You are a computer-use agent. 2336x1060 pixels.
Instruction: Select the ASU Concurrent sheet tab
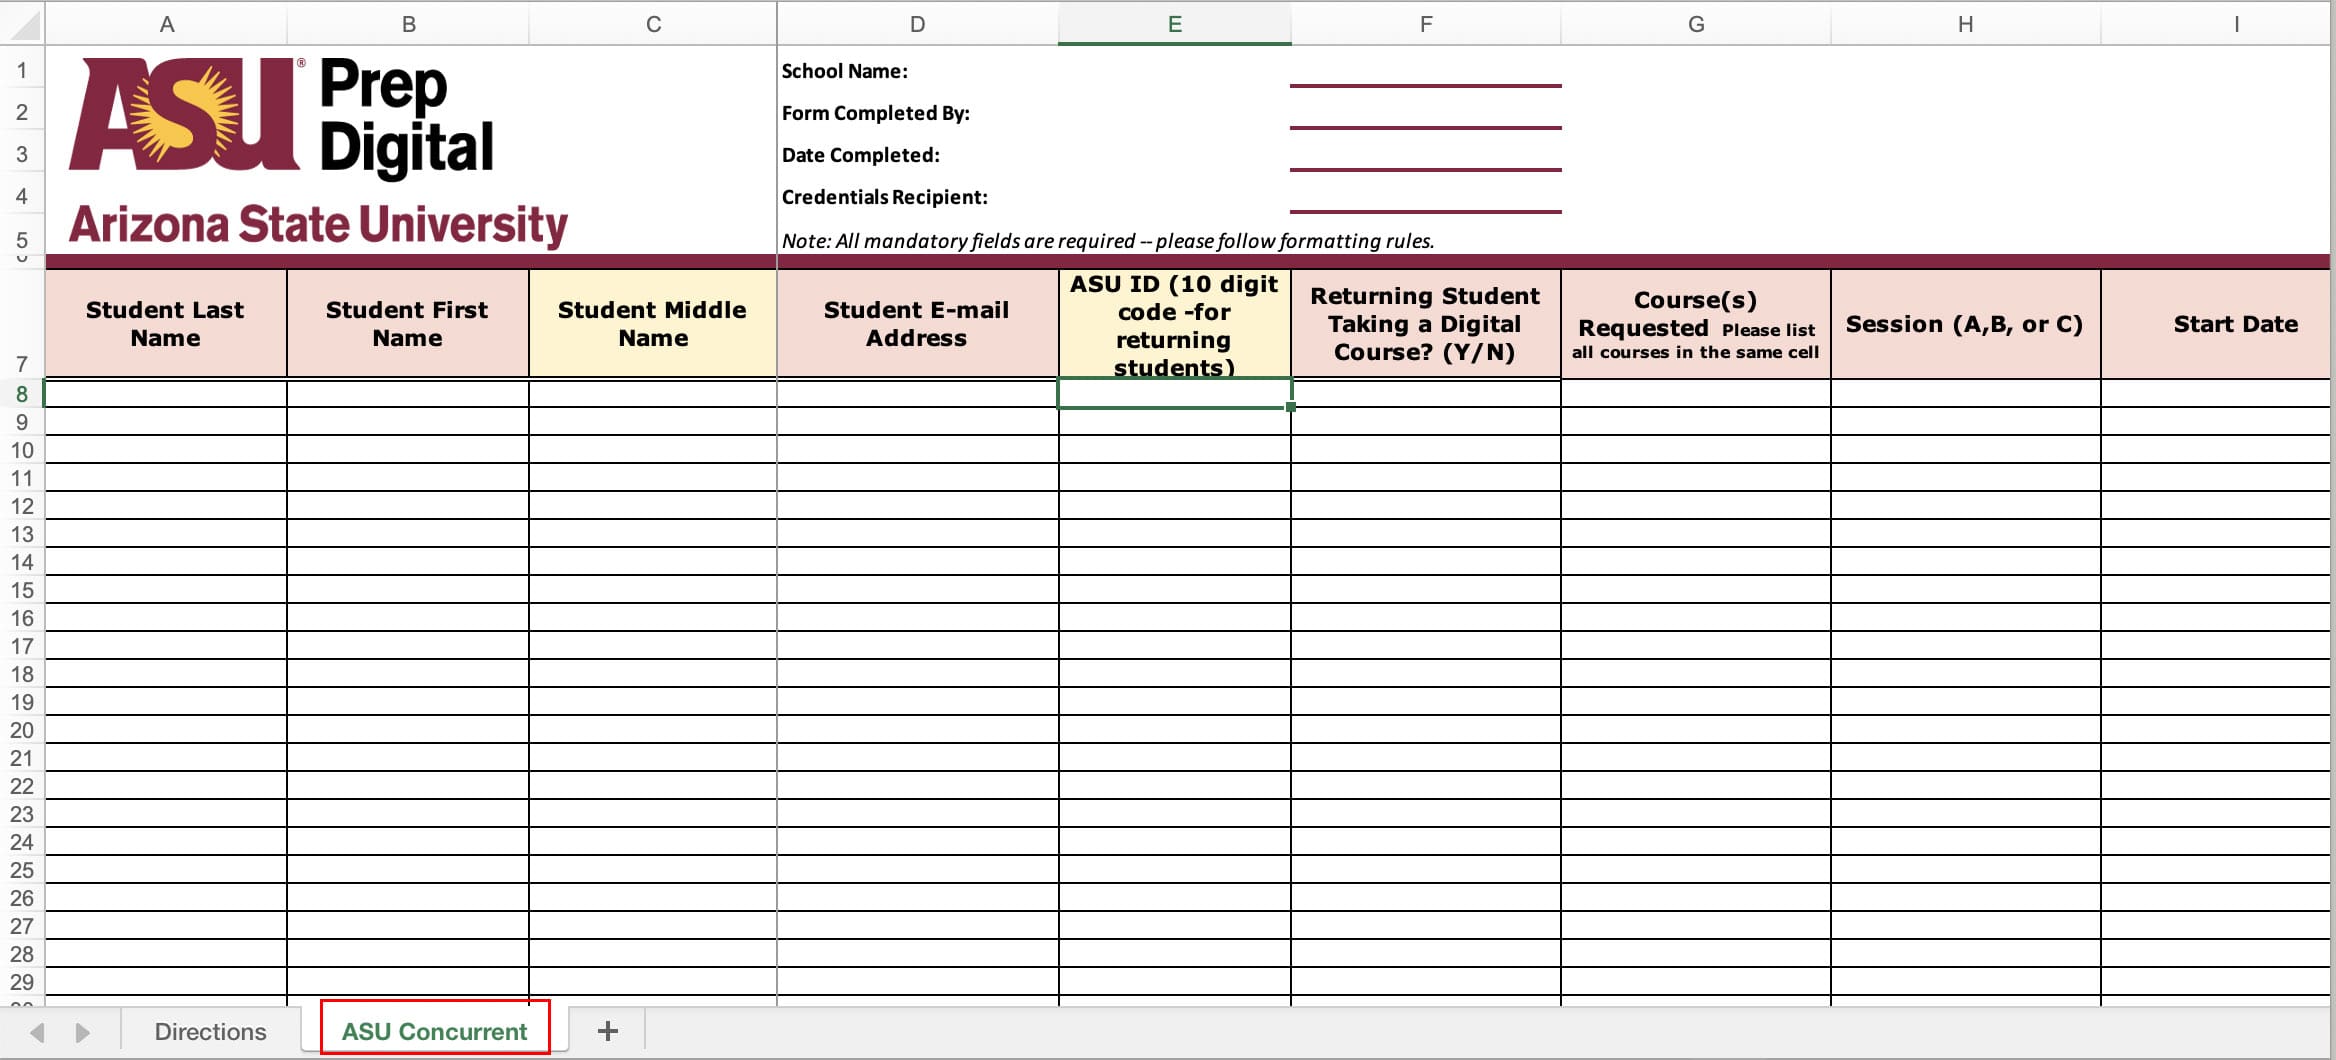pos(434,1031)
